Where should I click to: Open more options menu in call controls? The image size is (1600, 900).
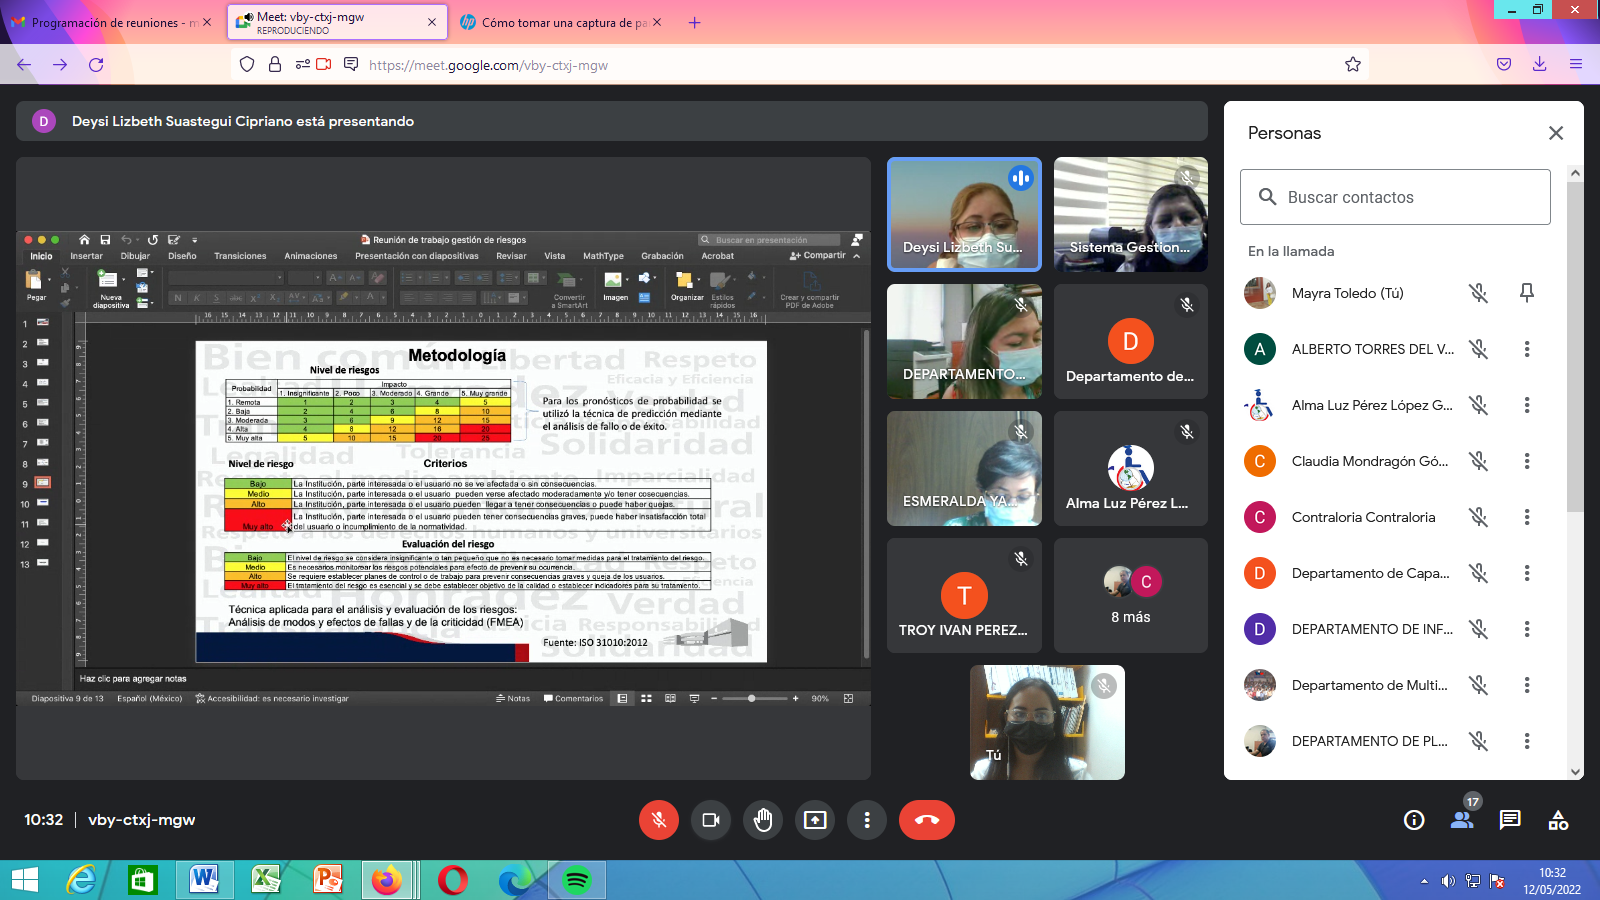click(867, 820)
